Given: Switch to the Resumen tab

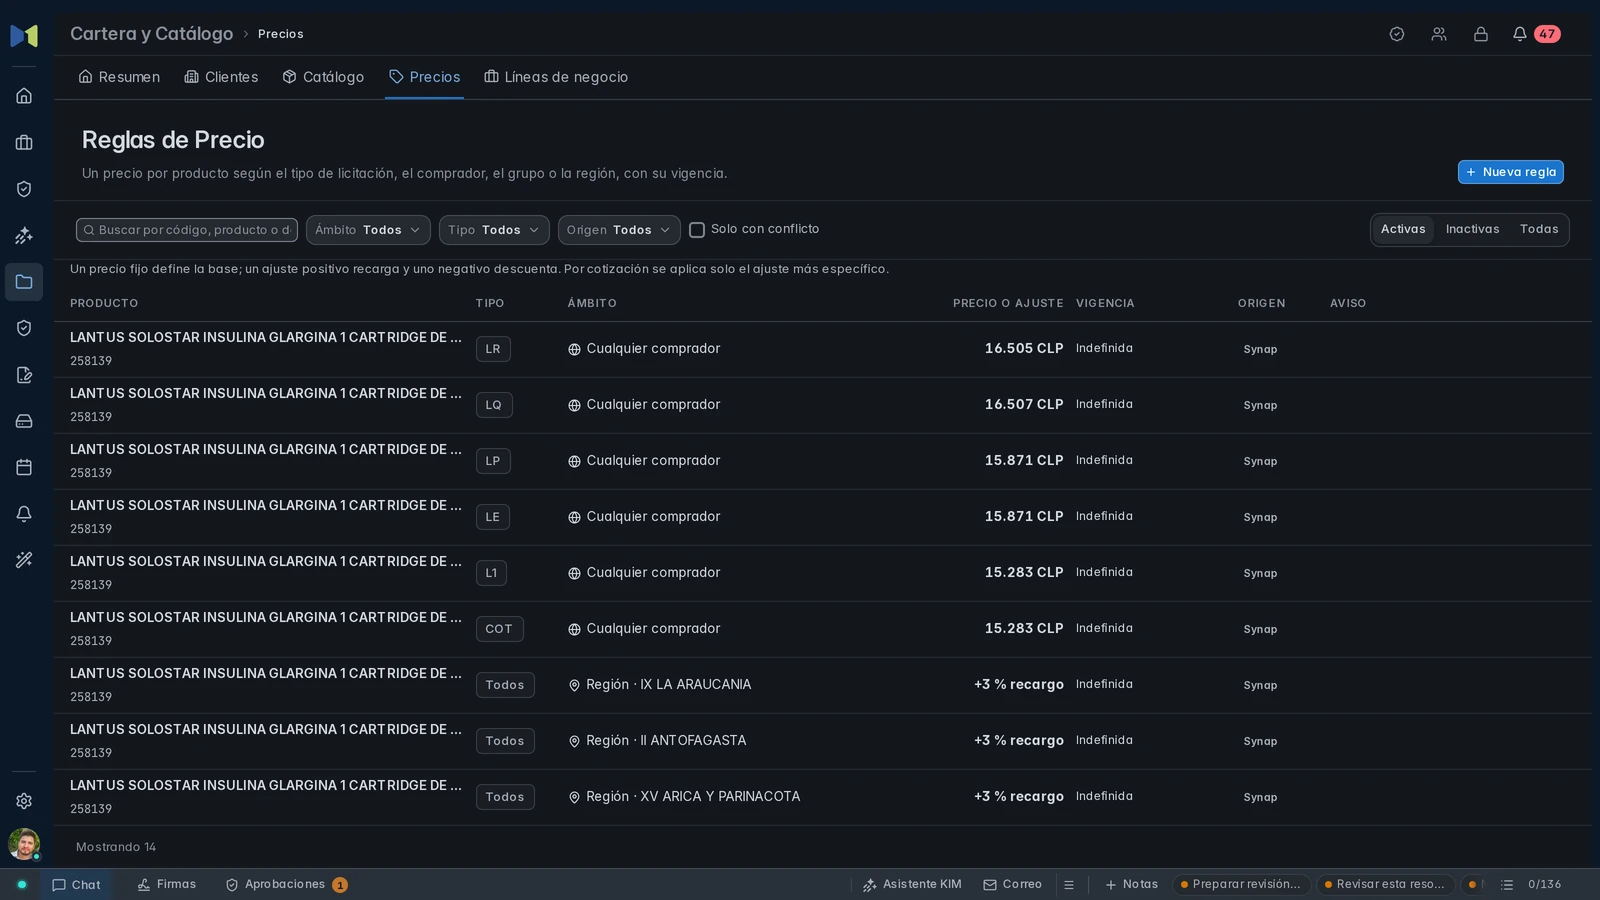Looking at the screenshot, I should point(119,77).
